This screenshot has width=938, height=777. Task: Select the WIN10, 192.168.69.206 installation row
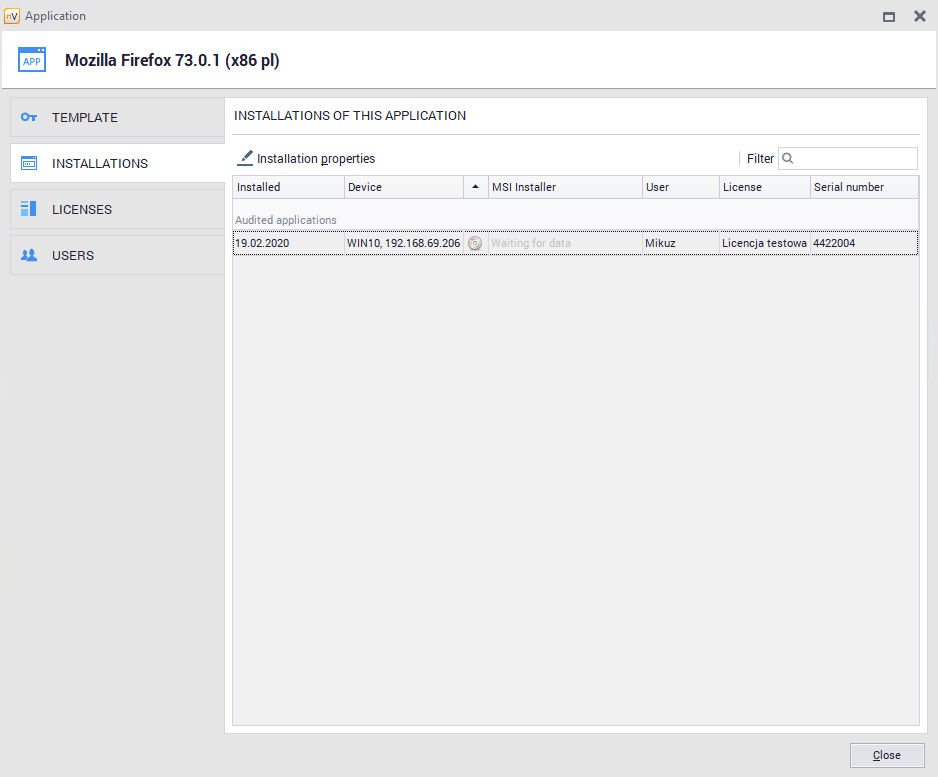click(x=403, y=243)
